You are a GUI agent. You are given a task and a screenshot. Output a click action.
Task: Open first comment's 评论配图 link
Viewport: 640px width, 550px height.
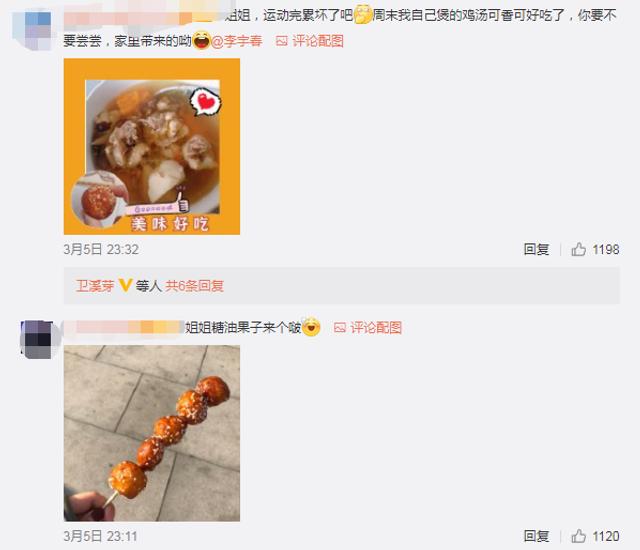(x=318, y=41)
